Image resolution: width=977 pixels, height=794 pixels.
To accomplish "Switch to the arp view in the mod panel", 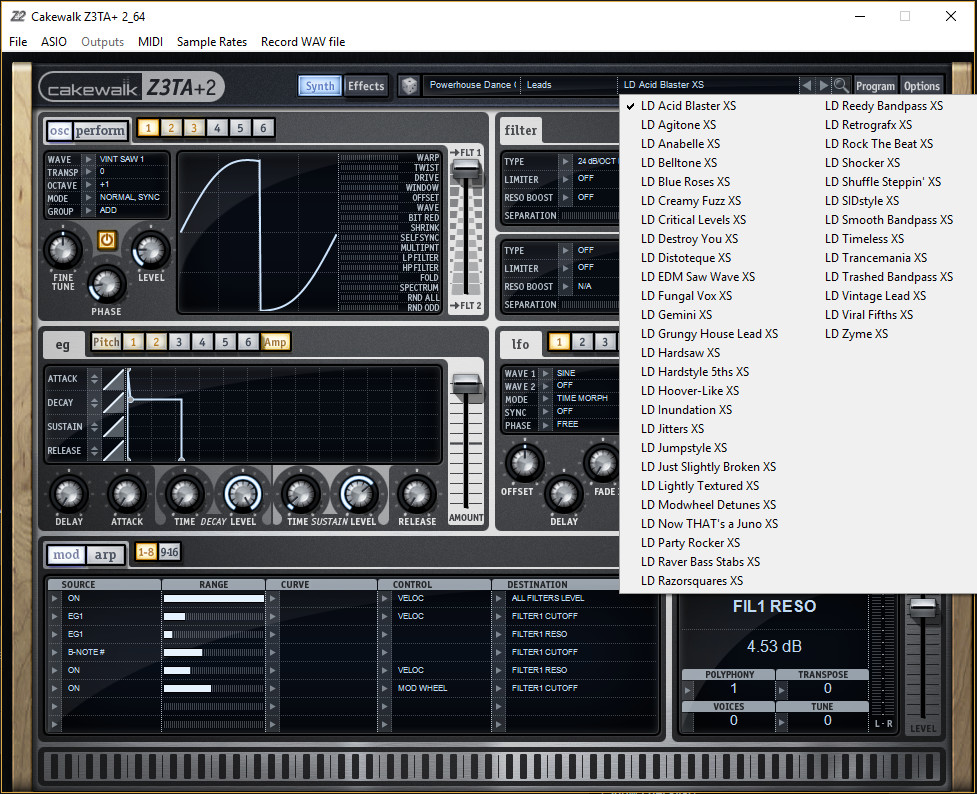I will click(108, 554).
